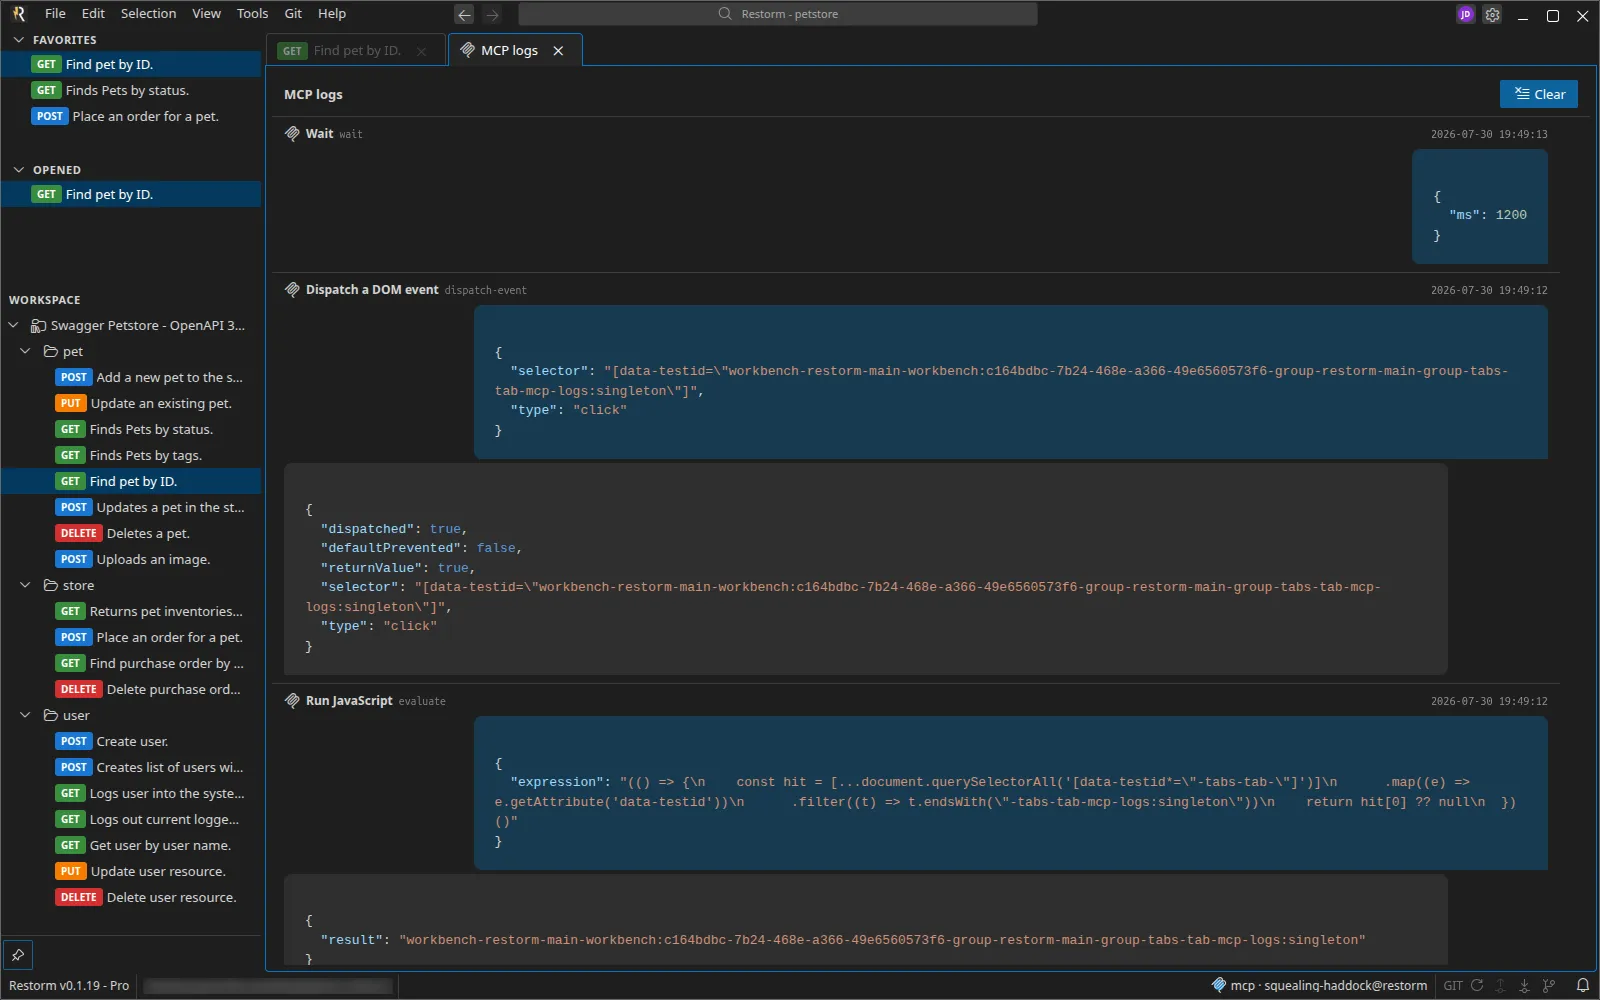The height and width of the screenshot is (1000, 1600).
Task: Open Update an existing pet request
Action: point(131,403)
